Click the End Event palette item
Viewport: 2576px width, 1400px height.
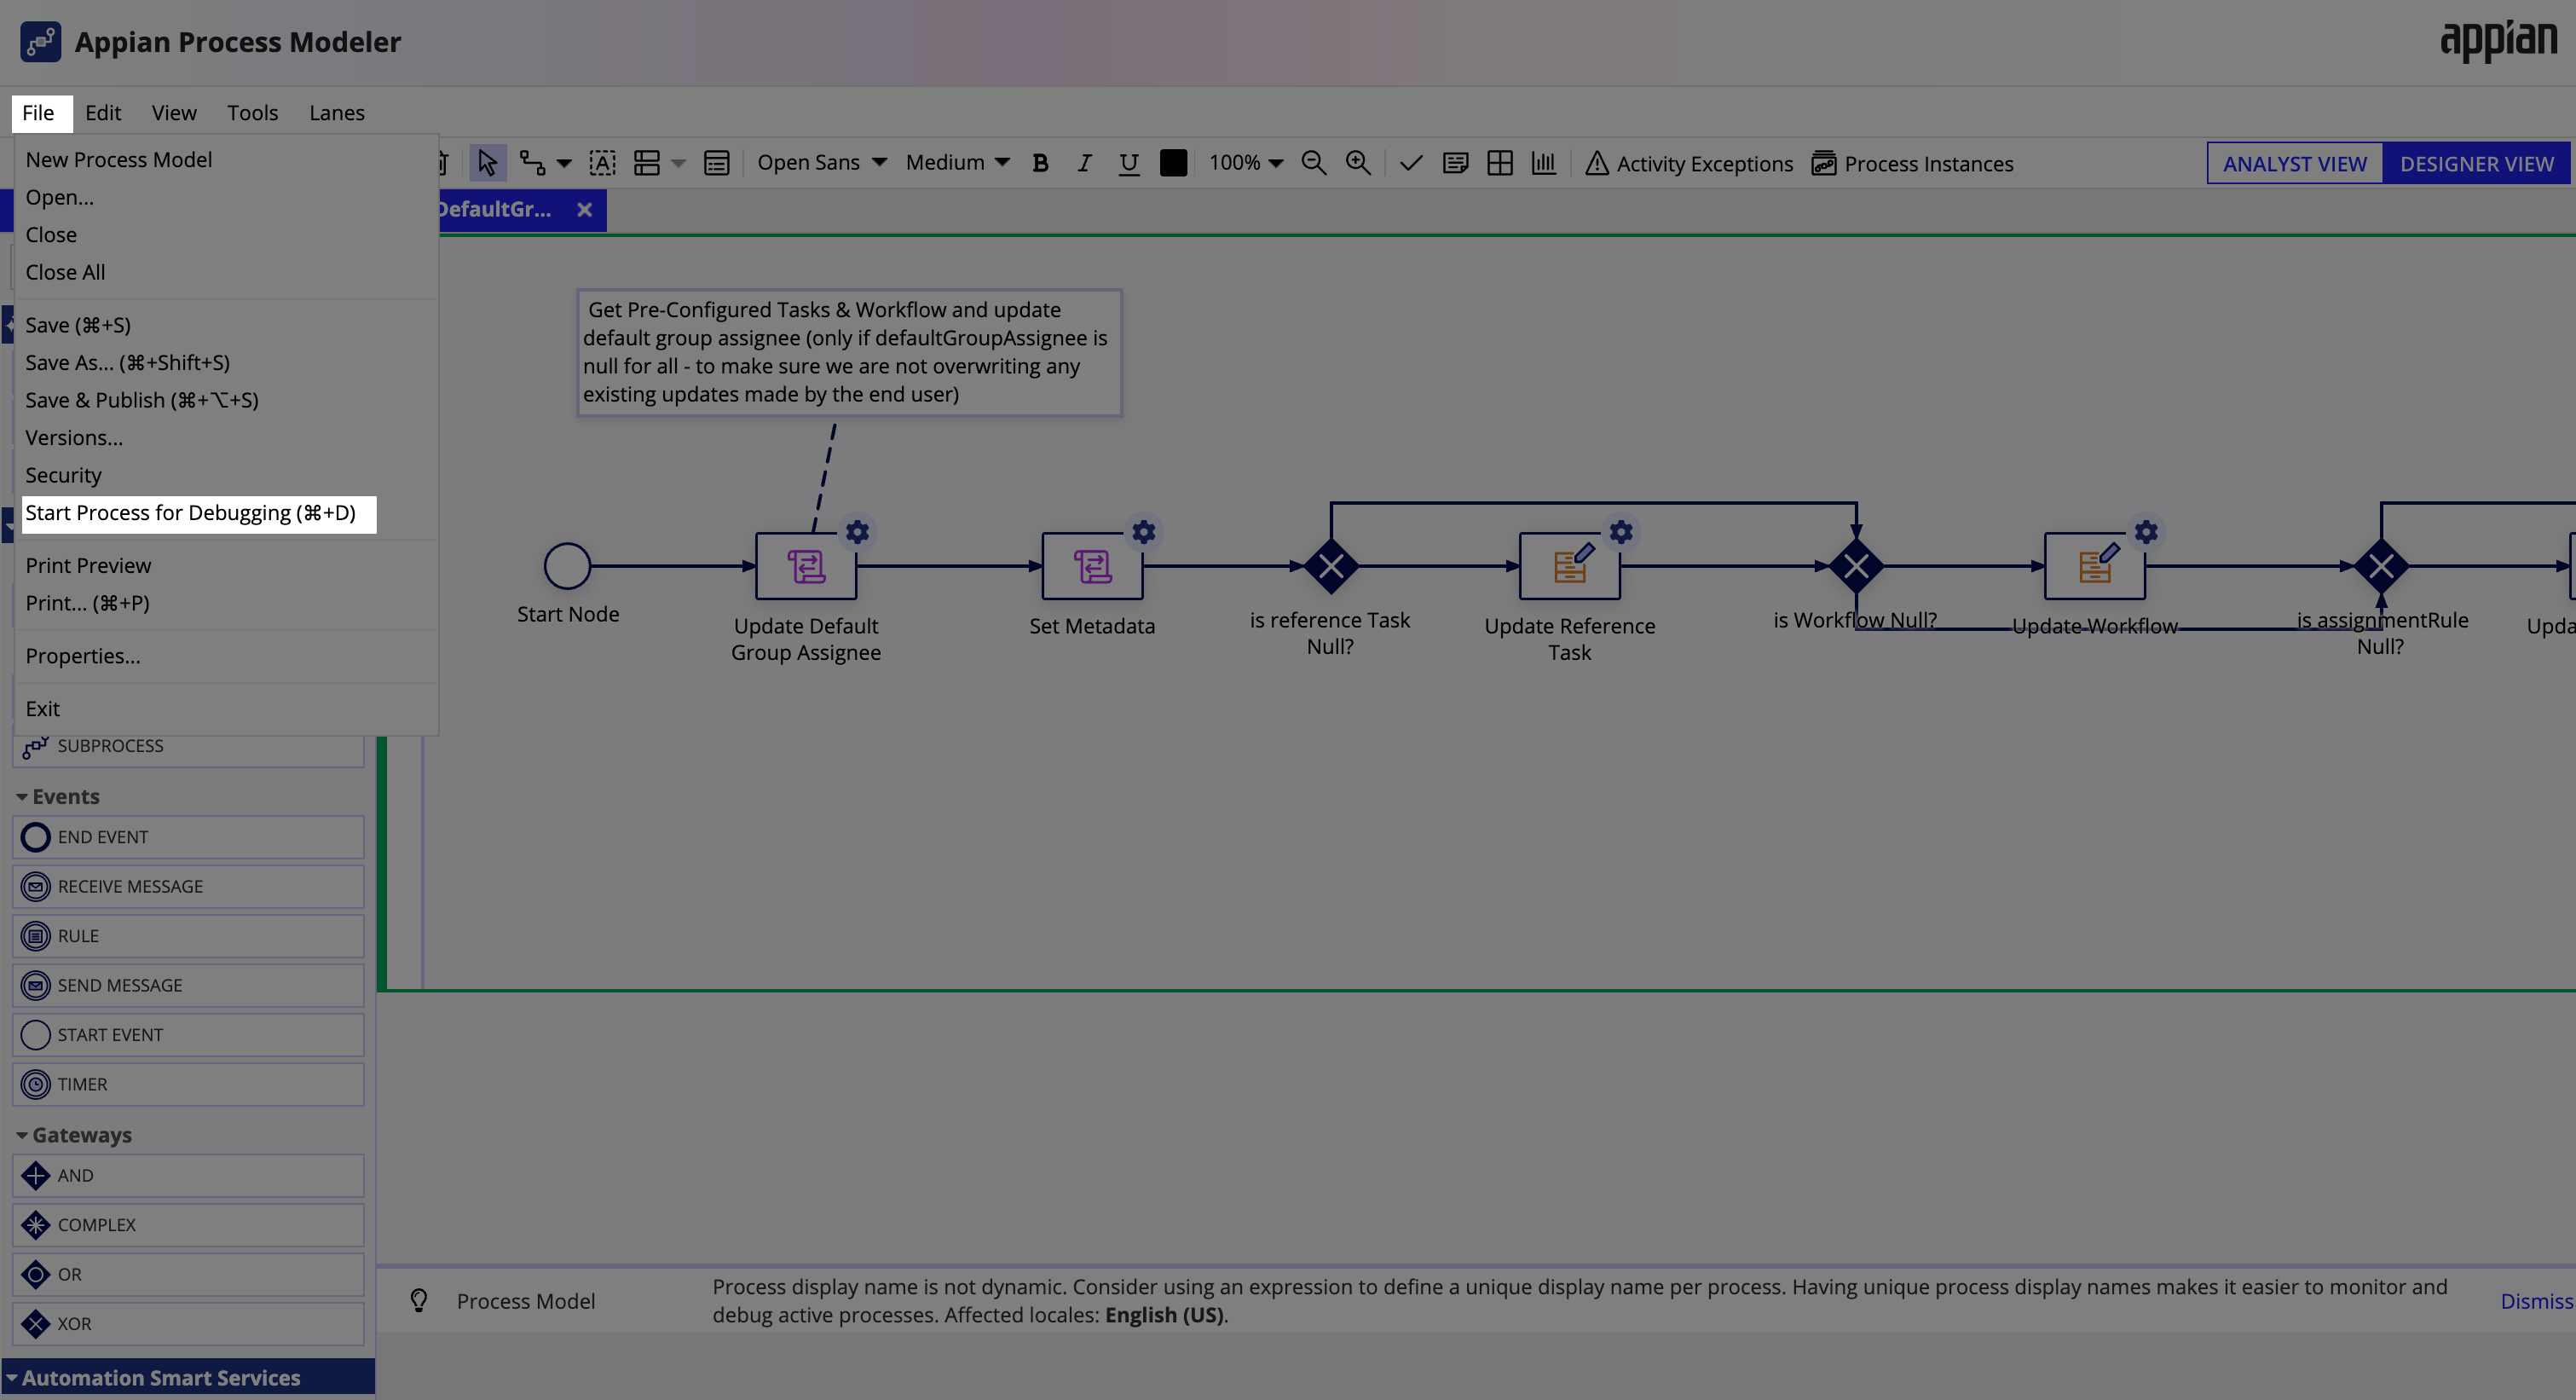[x=188, y=837]
